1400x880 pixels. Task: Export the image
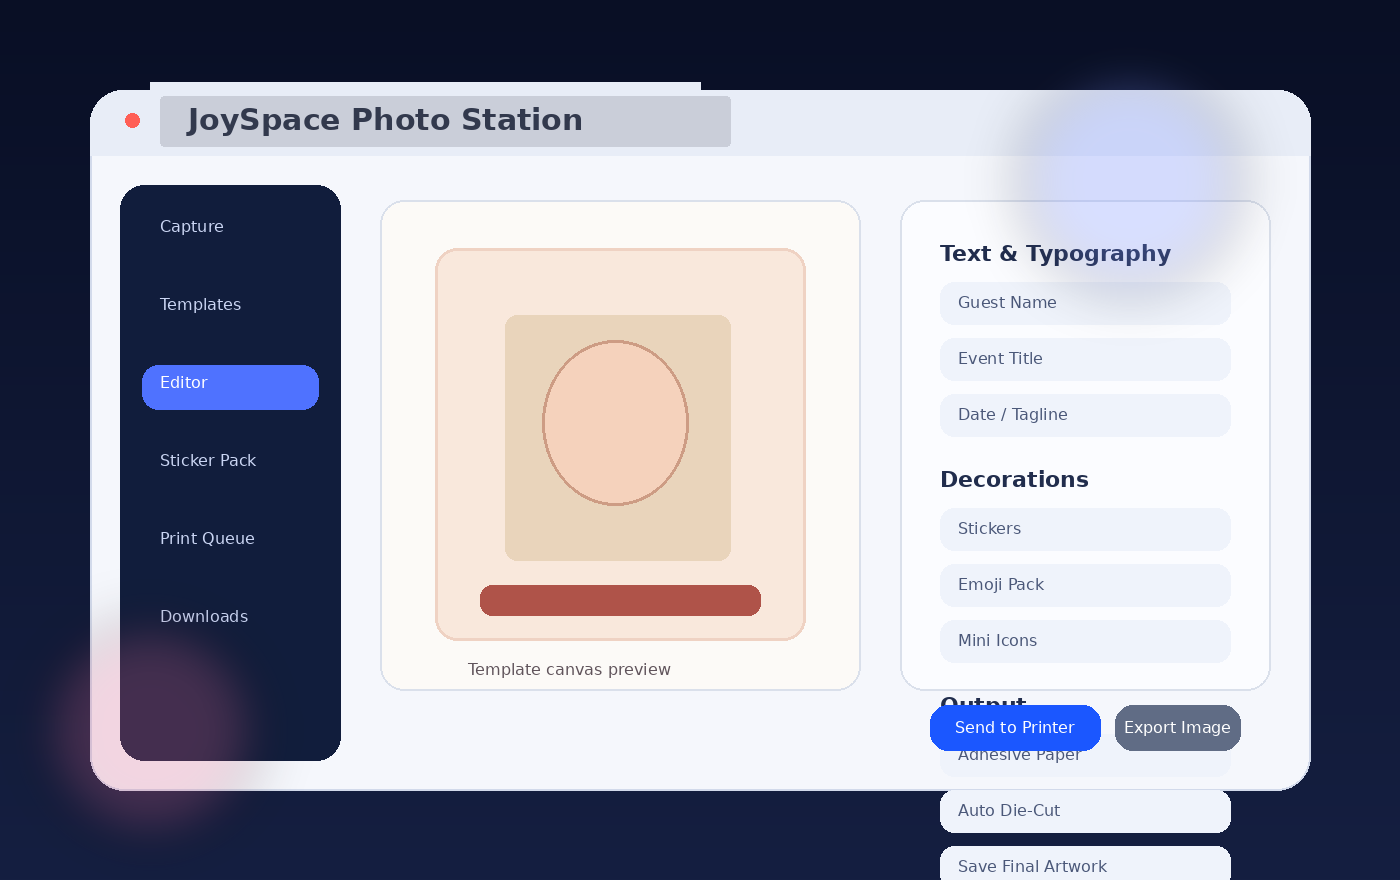[x=1177, y=728]
